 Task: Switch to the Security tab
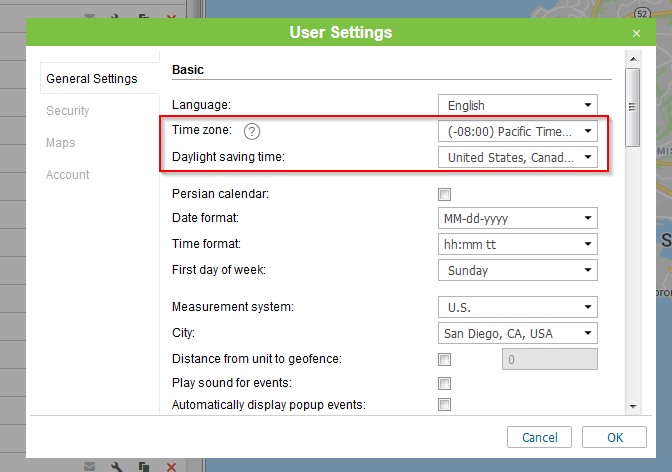[x=68, y=111]
